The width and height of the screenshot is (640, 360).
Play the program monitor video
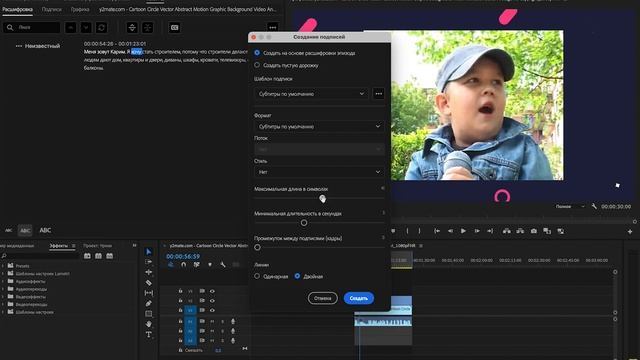point(463,231)
